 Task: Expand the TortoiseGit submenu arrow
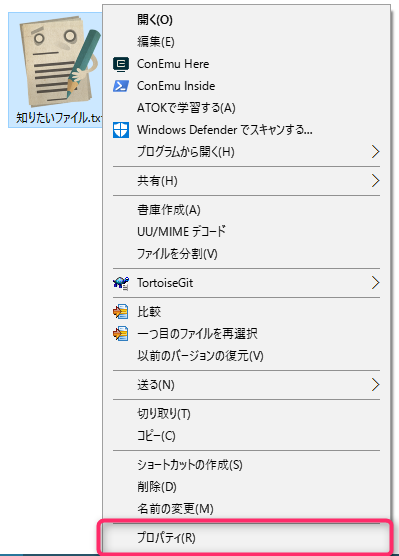[x=375, y=283]
